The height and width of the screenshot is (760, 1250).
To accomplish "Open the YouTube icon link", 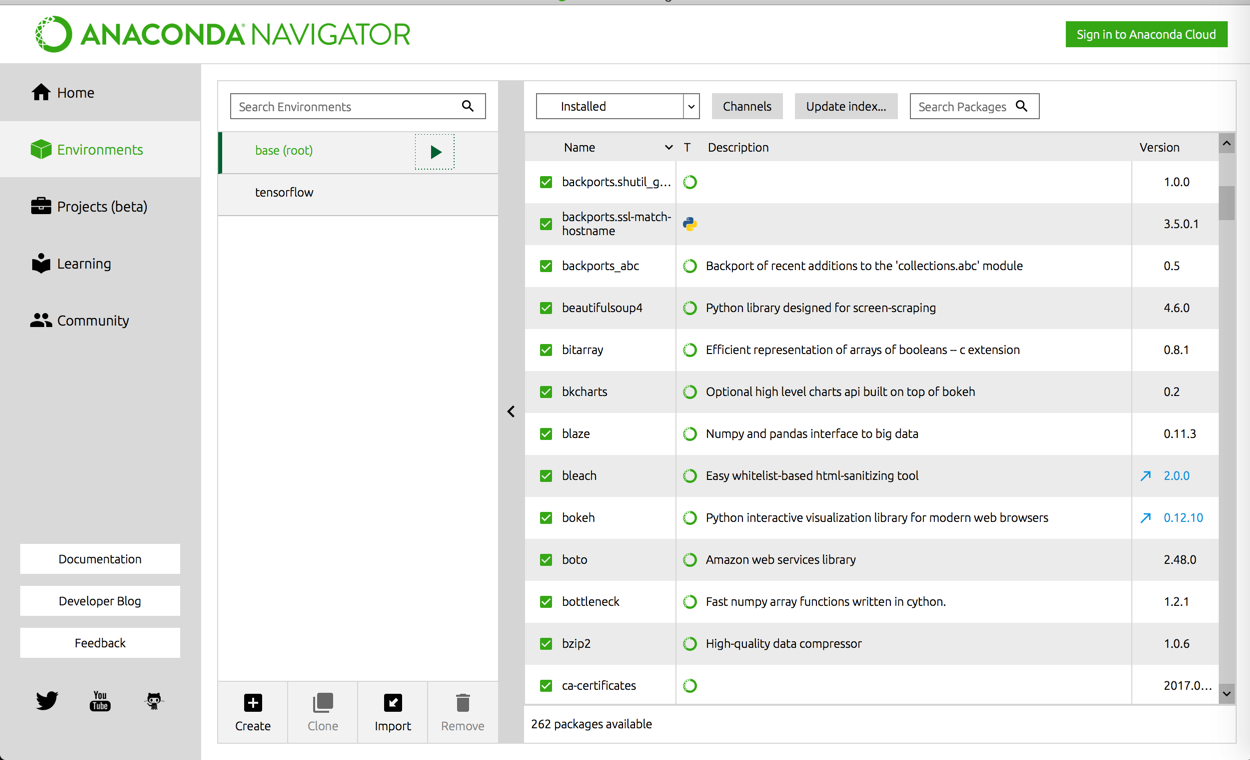I will point(100,701).
